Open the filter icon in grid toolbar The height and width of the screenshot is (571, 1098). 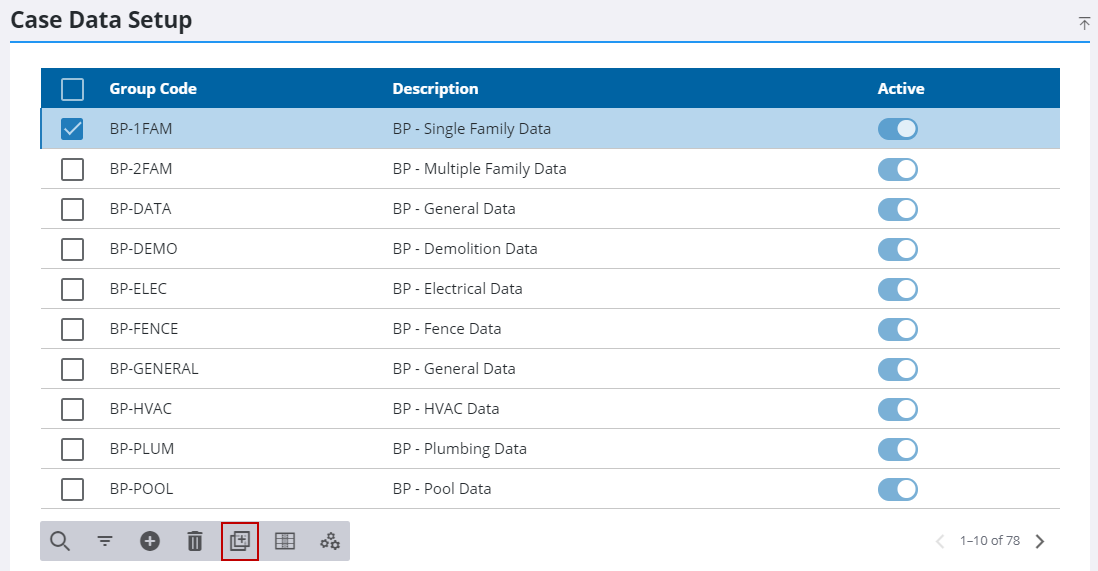point(105,541)
